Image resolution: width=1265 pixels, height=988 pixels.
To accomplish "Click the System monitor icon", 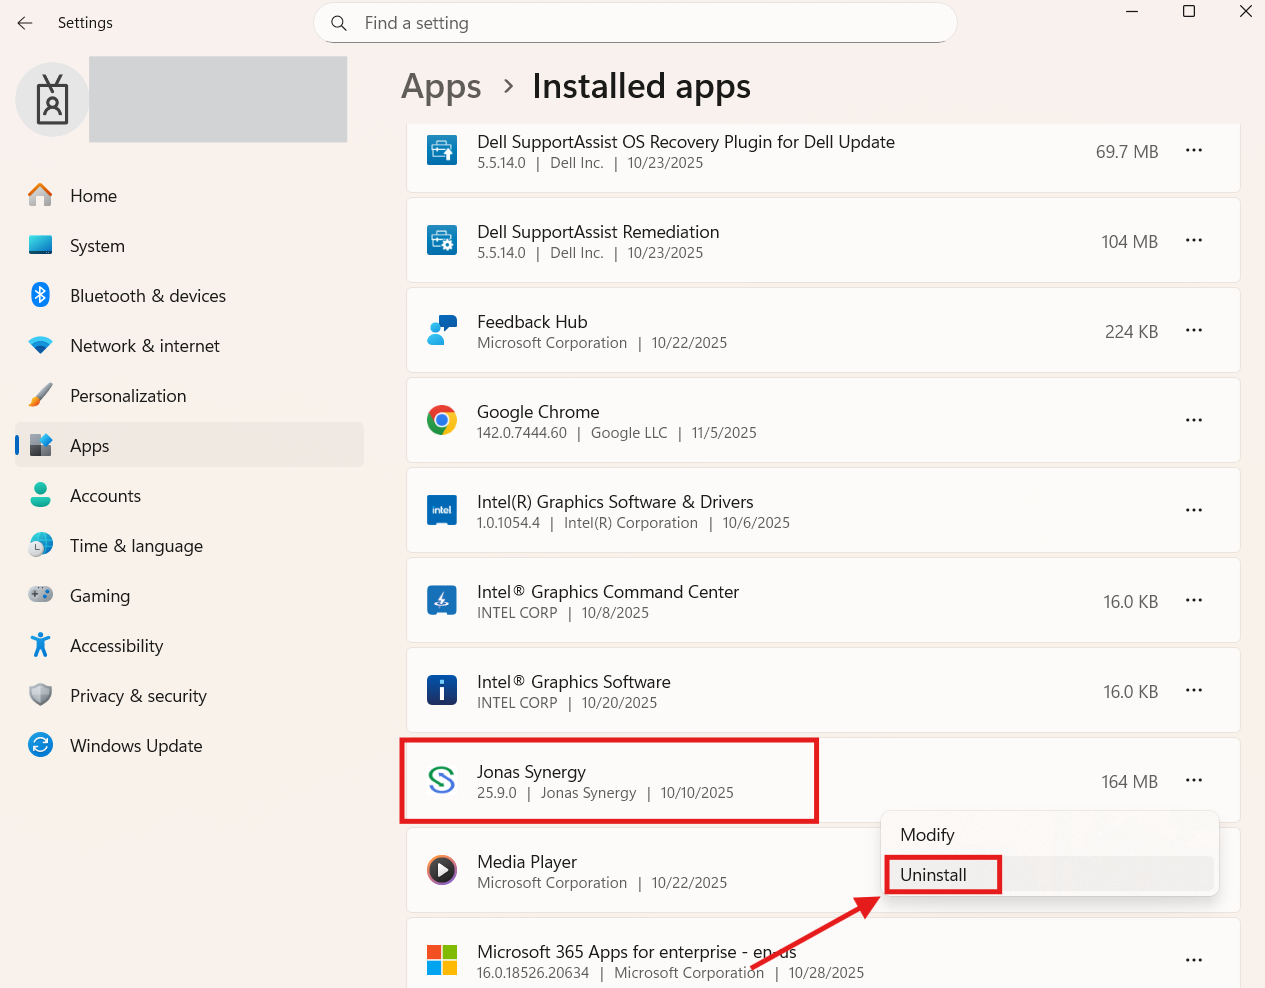I will pos(40,245).
